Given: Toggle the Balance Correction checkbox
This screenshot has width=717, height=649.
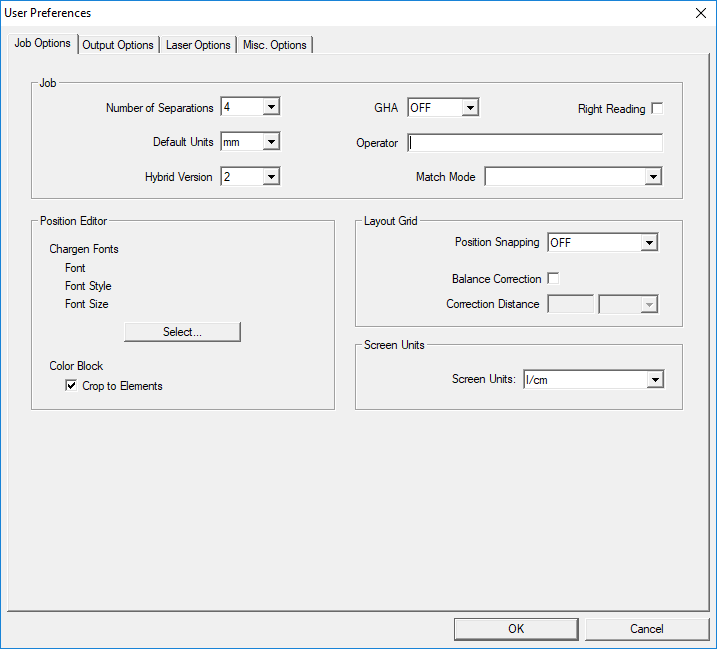Looking at the screenshot, I should coord(553,279).
